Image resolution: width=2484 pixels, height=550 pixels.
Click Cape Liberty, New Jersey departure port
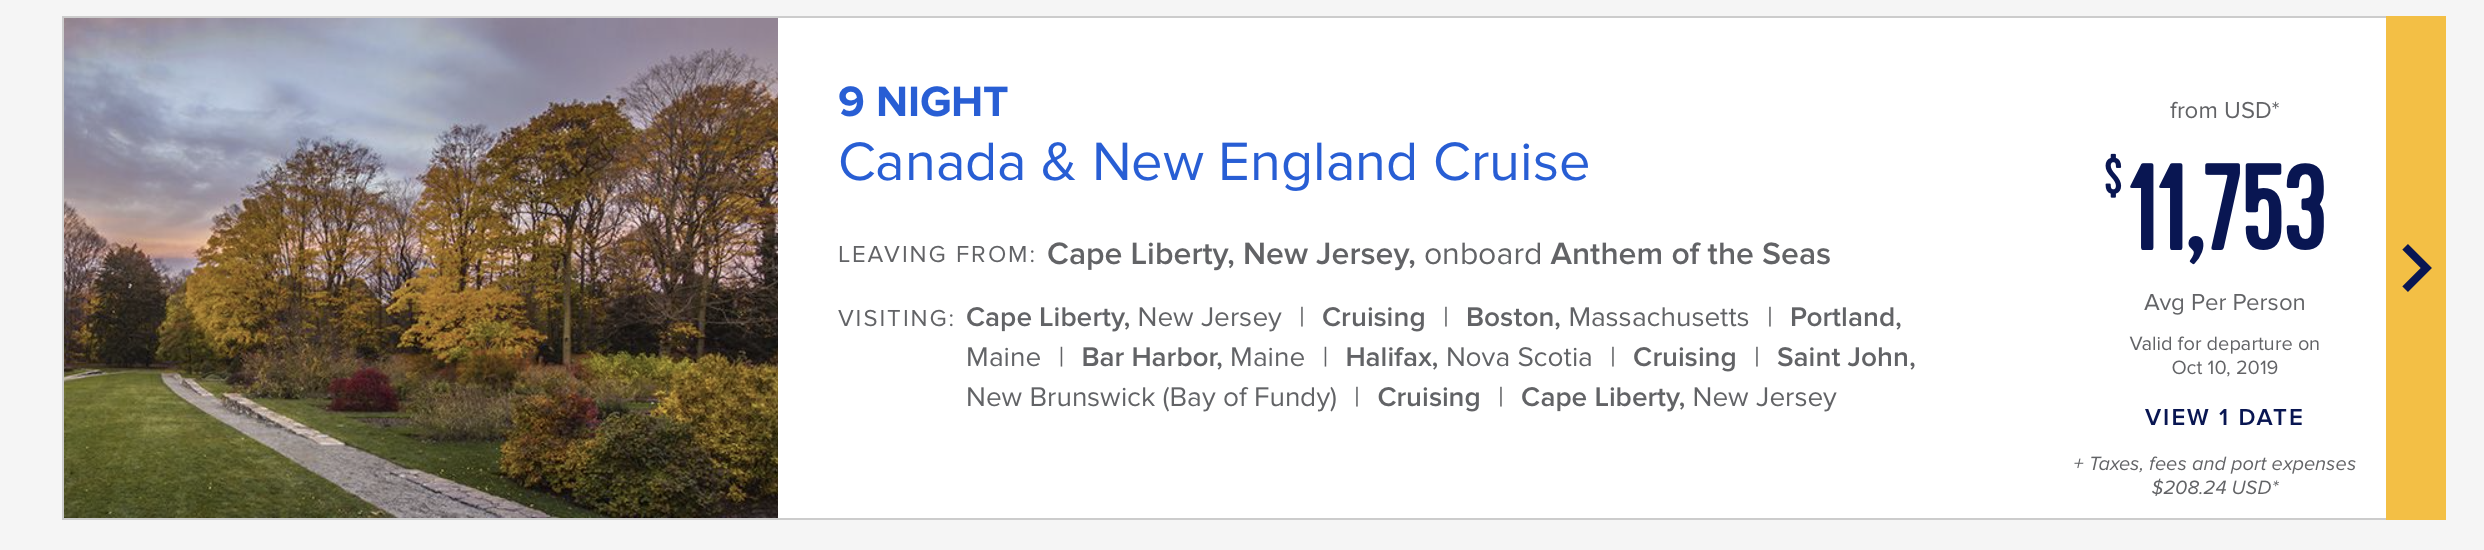[1230, 254]
